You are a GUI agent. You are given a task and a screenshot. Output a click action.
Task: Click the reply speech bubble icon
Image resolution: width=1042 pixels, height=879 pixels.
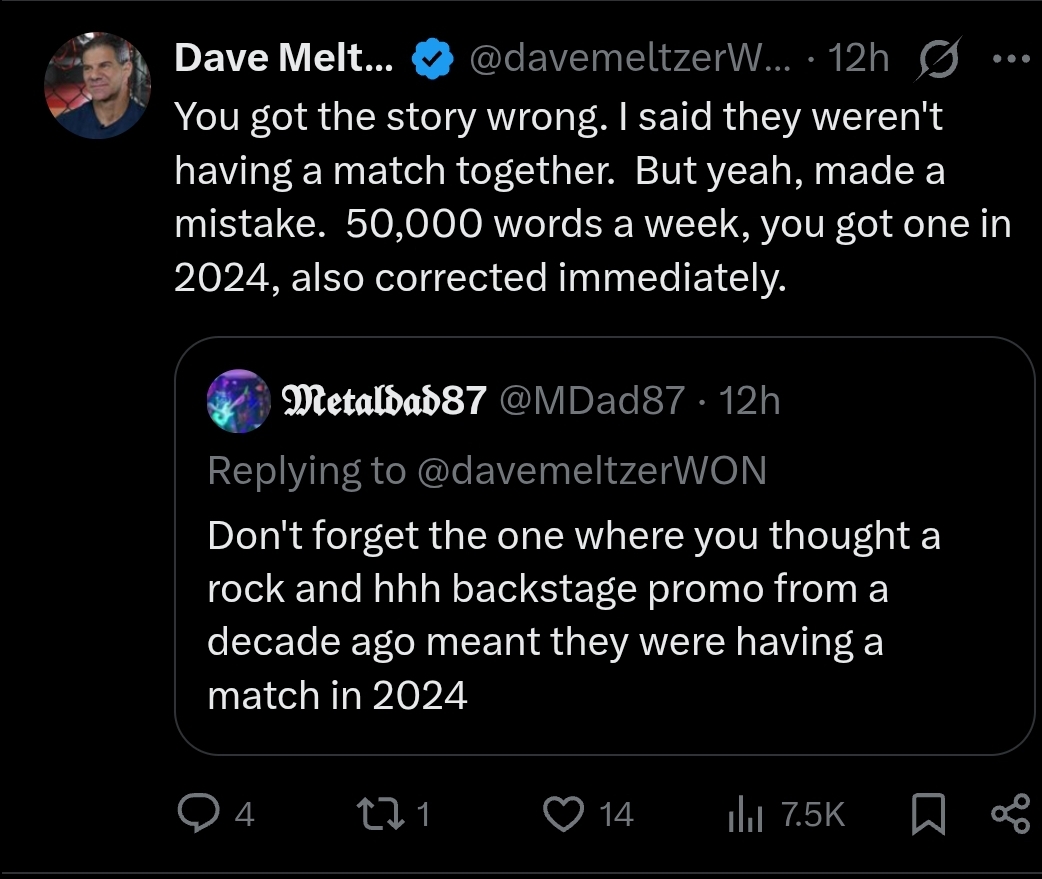(x=197, y=814)
